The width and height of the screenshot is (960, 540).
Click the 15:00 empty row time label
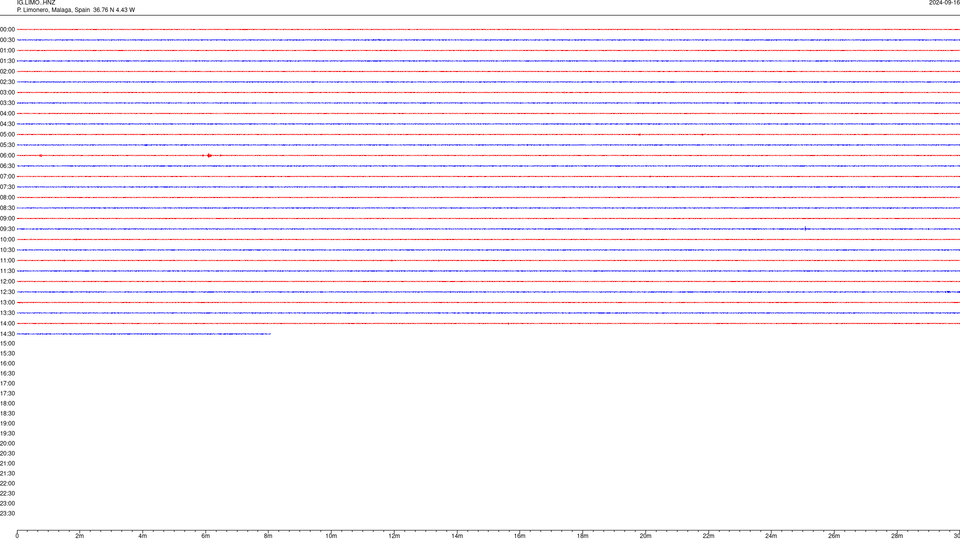click(x=7, y=343)
